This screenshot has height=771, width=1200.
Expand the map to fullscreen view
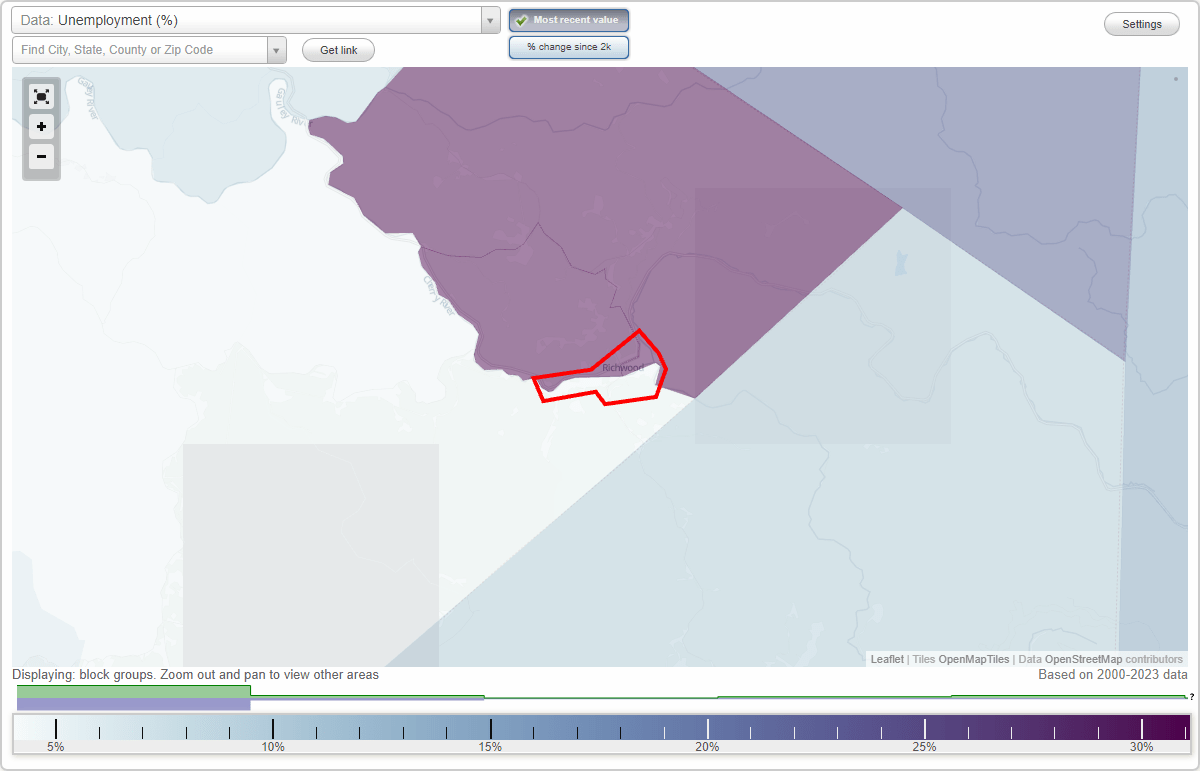coord(41,96)
